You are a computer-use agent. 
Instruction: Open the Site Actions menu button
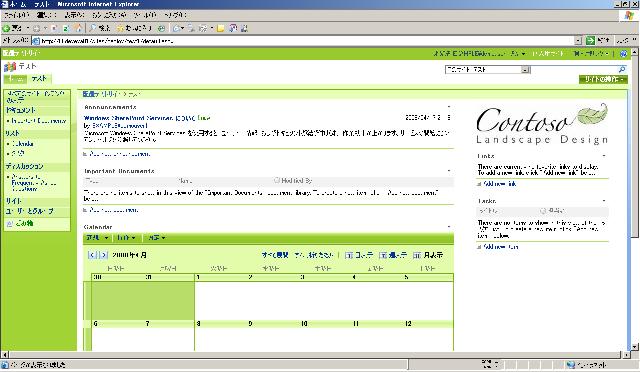[603, 79]
